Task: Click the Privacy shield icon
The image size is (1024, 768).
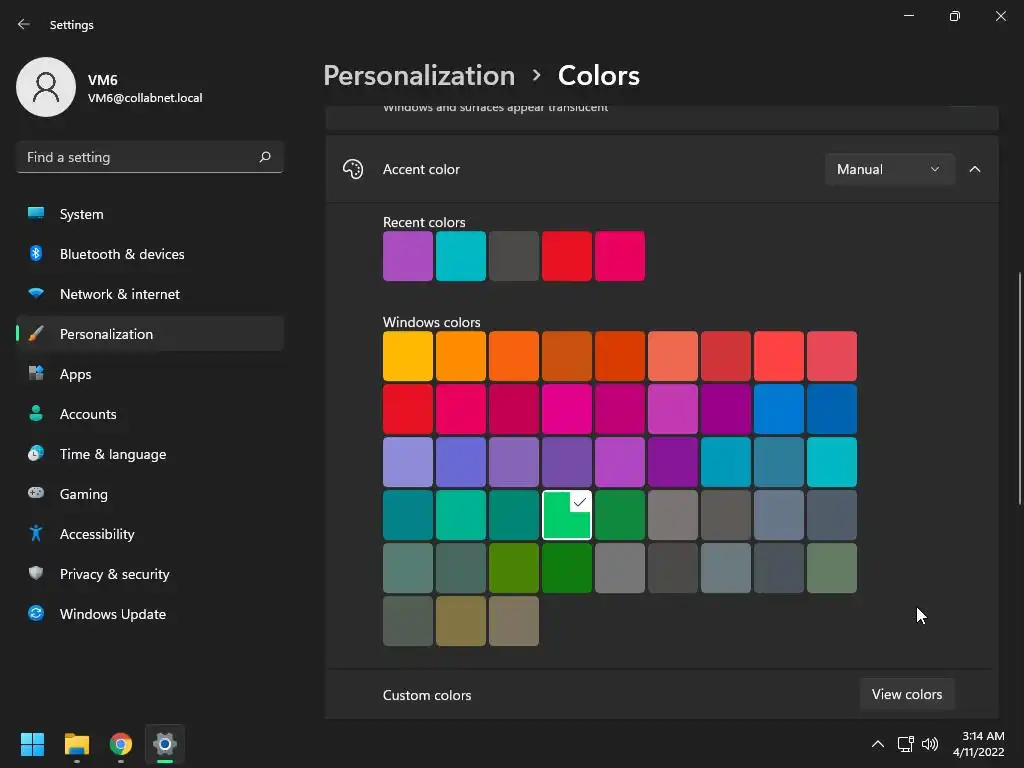Action: pyautogui.click(x=36, y=573)
